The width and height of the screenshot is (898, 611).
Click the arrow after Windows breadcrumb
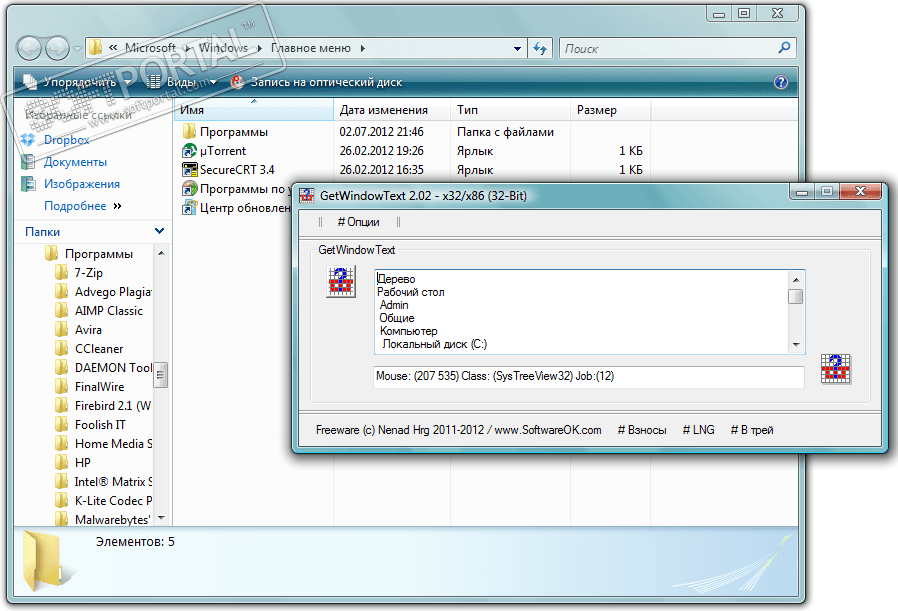(x=259, y=49)
